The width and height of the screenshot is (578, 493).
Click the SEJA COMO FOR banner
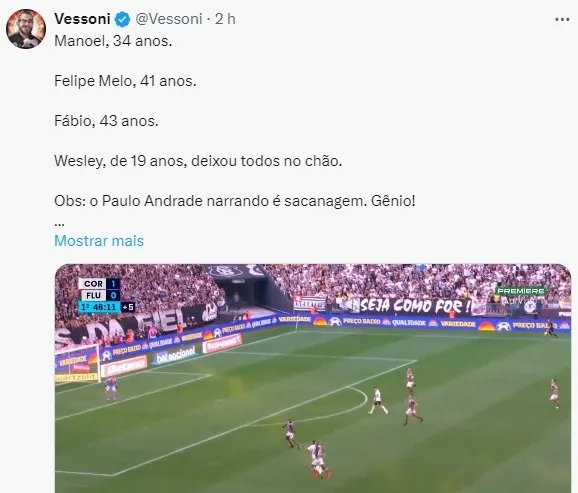click(412, 305)
